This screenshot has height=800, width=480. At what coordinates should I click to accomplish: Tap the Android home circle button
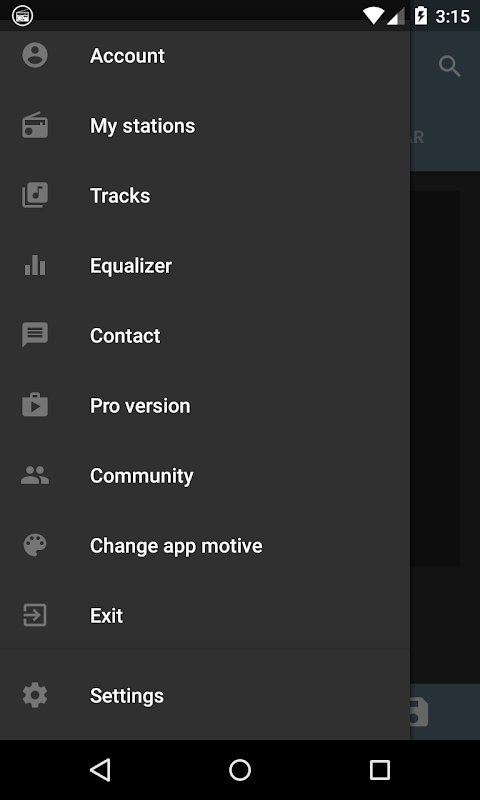(240, 769)
